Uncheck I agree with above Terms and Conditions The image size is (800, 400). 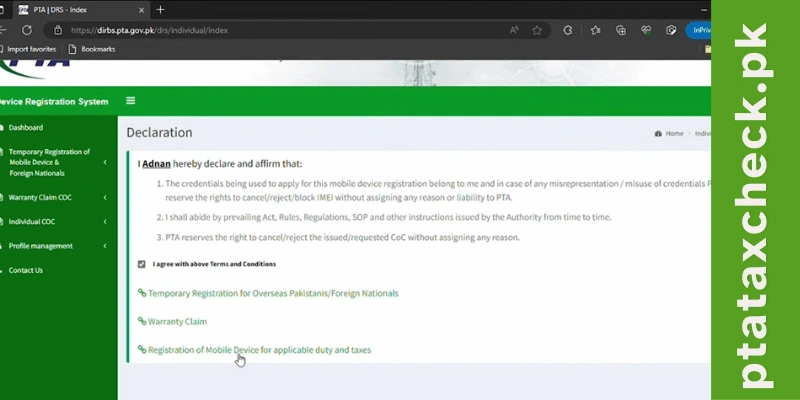tap(141, 264)
